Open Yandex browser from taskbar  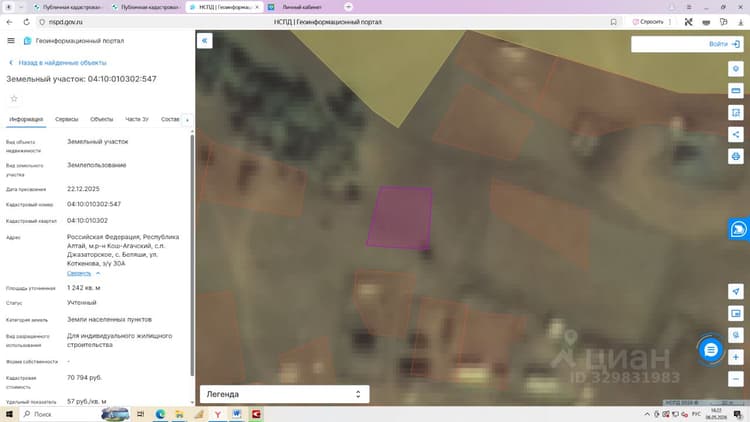coord(218,414)
